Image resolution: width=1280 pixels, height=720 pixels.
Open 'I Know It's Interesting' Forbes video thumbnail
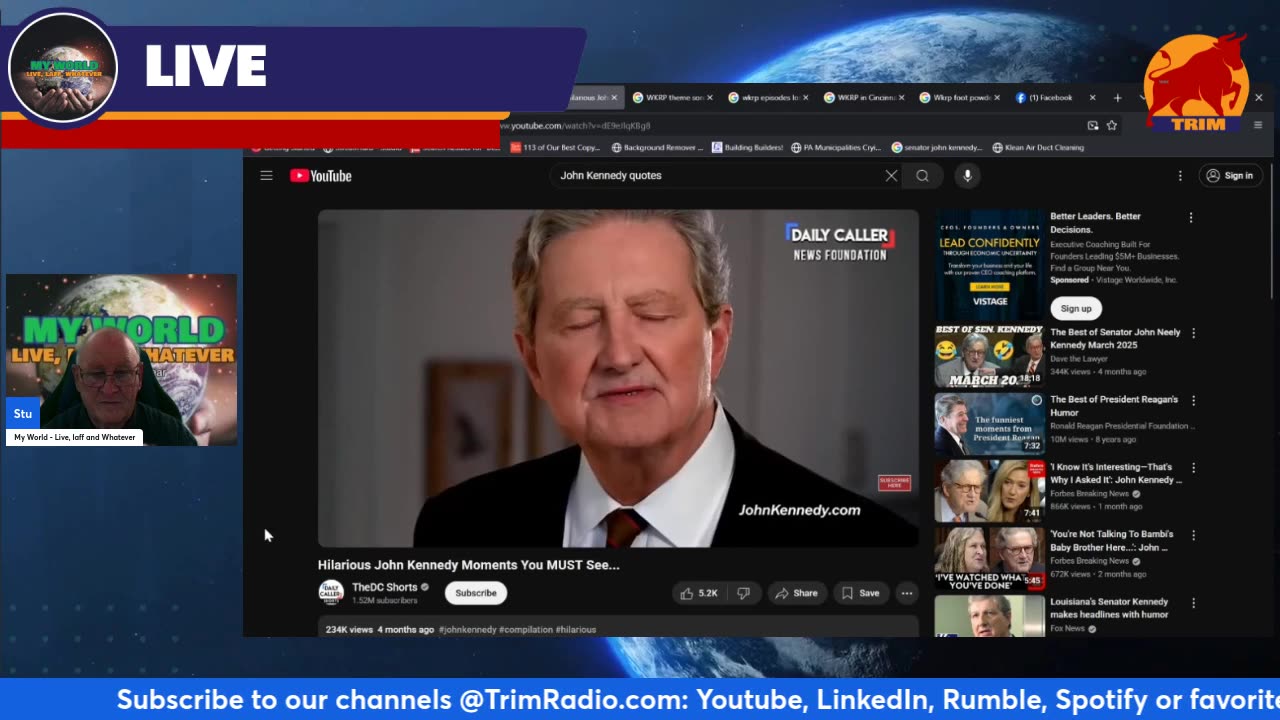[x=989, y=491]
